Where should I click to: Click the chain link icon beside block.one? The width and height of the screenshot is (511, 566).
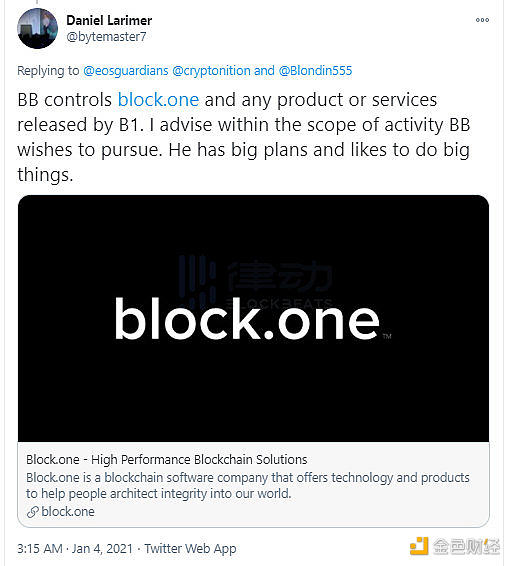(x=32, y=512)
